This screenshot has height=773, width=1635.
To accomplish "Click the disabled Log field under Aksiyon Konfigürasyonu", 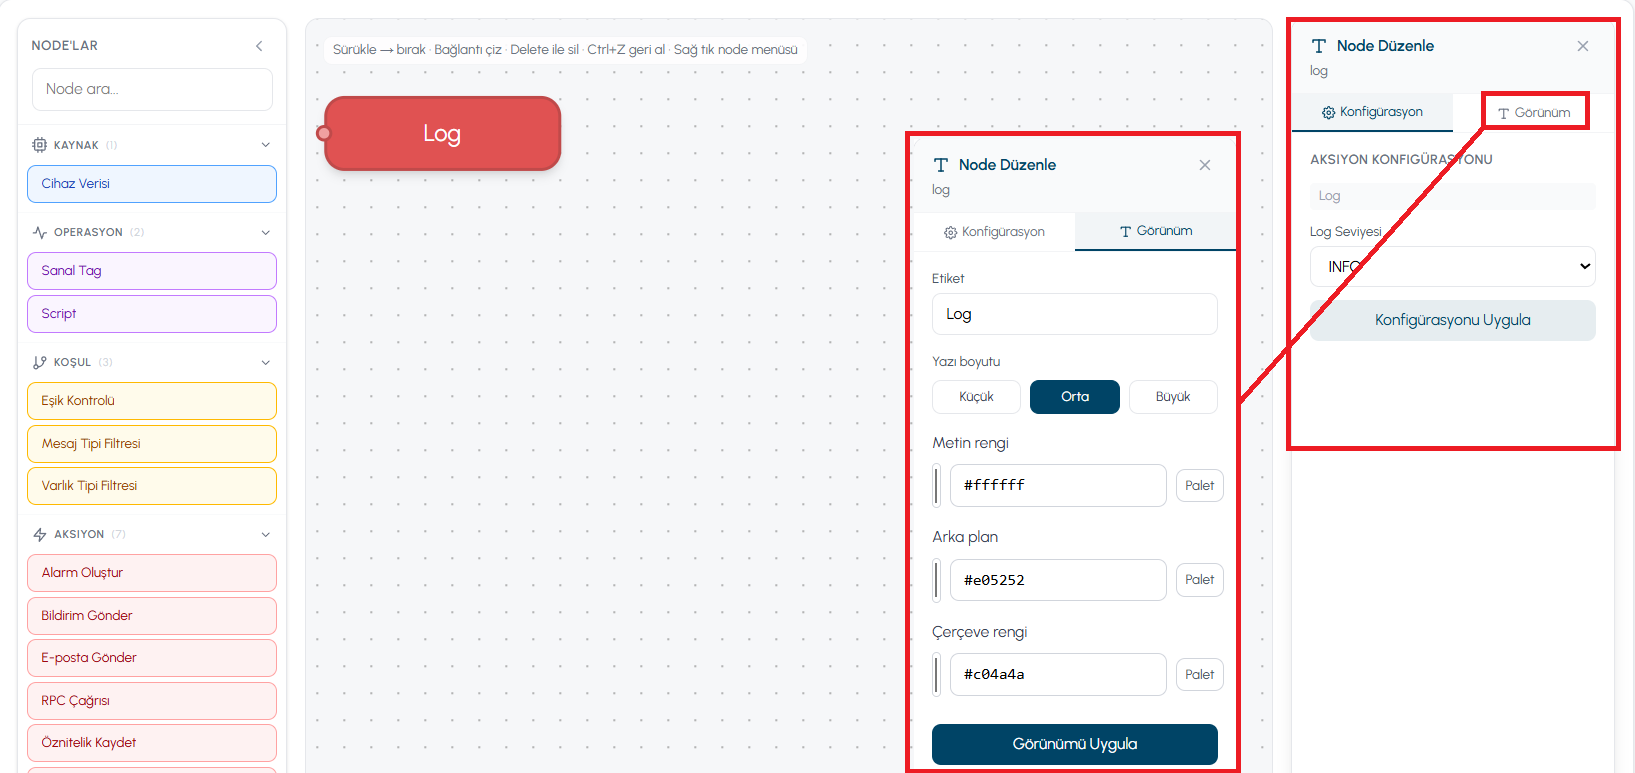I will tap(1452, 196).
